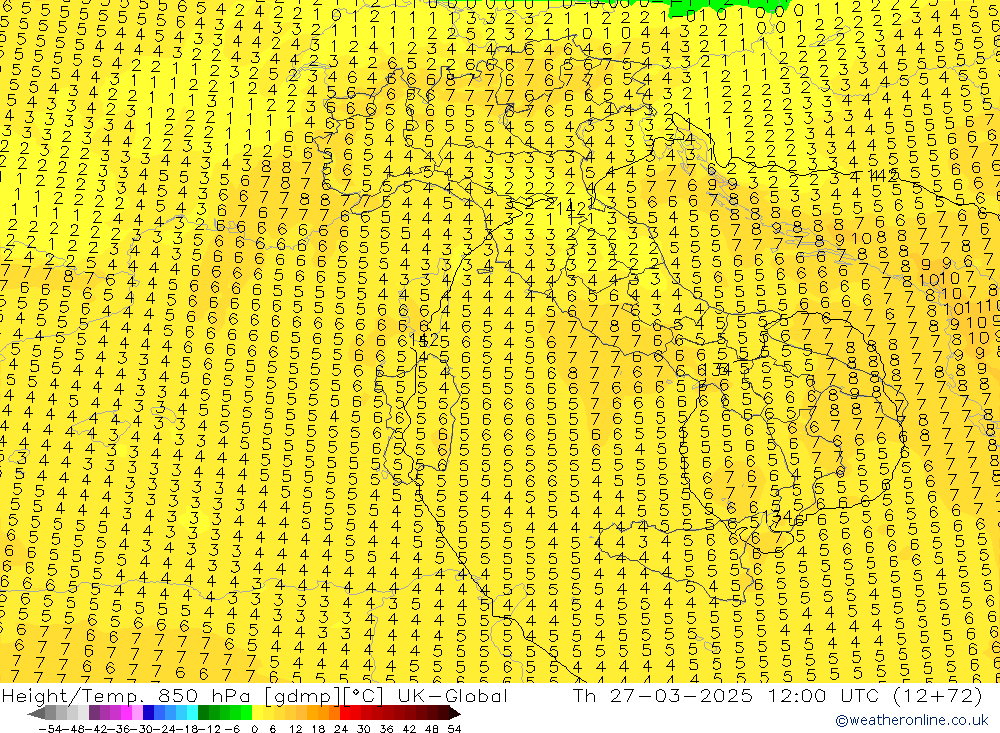Select the dark blue legend swatch above -30
1000x733 pixels.
coord(148,713)
